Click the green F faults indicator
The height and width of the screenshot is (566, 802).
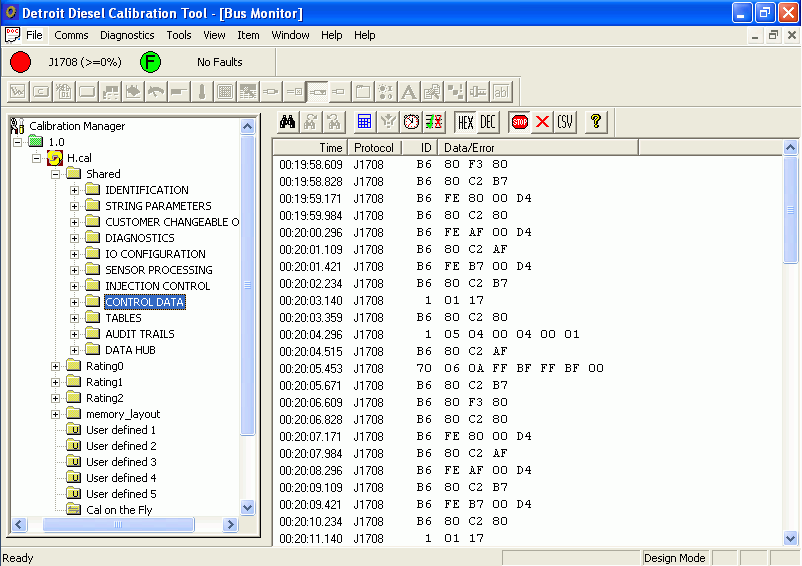coord(150,62)
